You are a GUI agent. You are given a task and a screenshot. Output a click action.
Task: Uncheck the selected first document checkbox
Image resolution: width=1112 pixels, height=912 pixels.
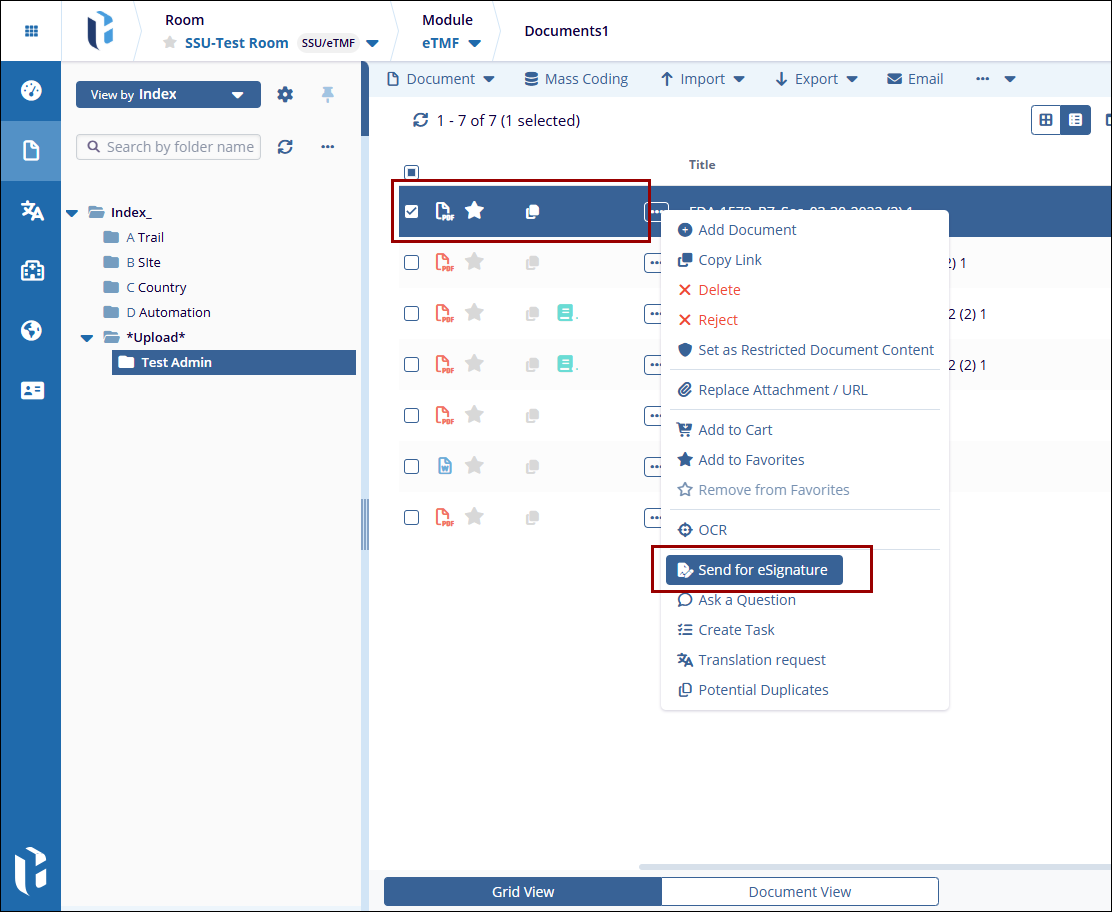[x=411, y=211]
